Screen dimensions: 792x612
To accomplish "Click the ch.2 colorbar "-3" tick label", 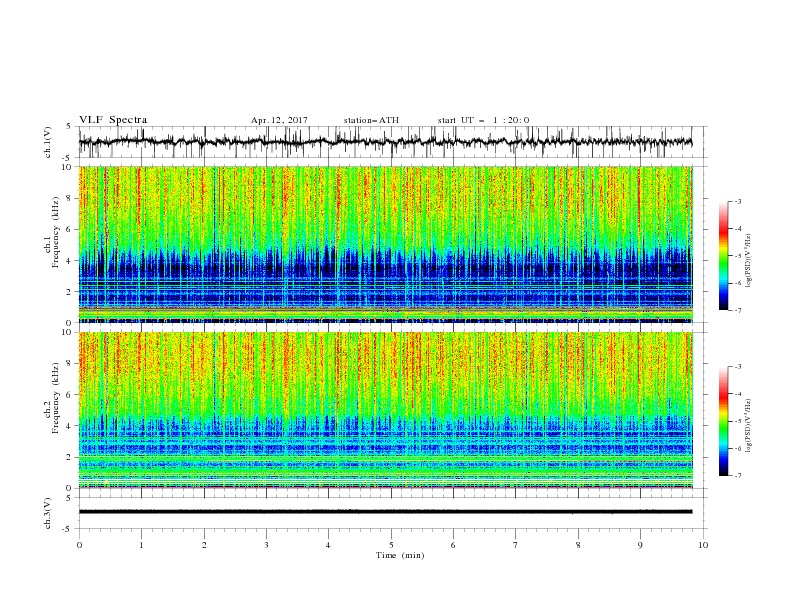I will point(738,367).
